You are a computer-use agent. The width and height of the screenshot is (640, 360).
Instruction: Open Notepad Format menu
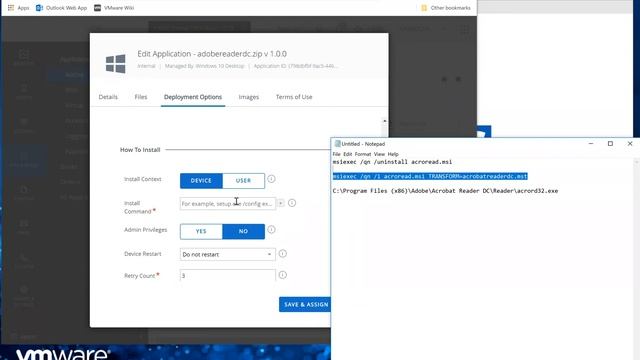[363, 154]
